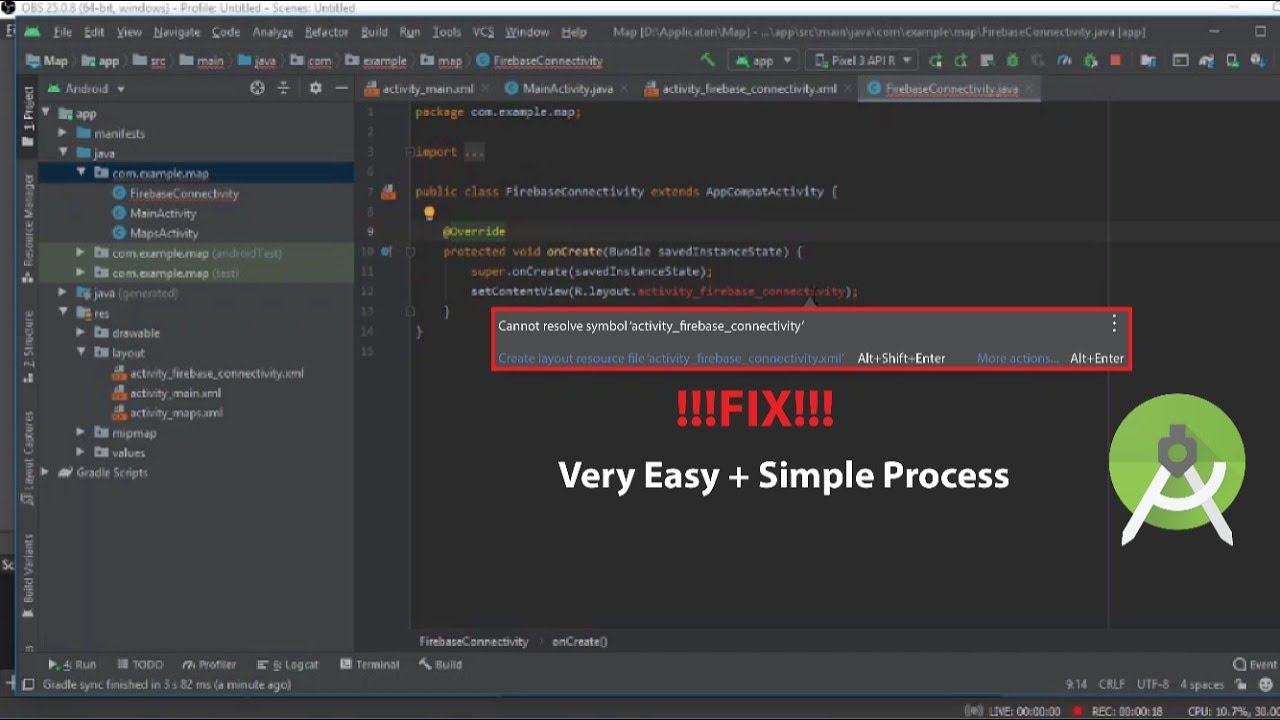Click the src folder in navigation breadcrumb
This screenshot has height=720, width=1280.
(150, 61)
